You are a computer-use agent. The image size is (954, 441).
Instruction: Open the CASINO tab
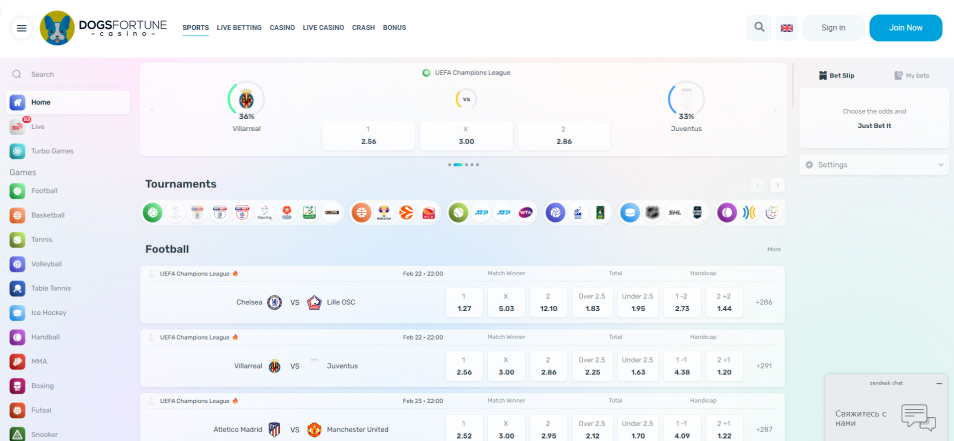282,28
